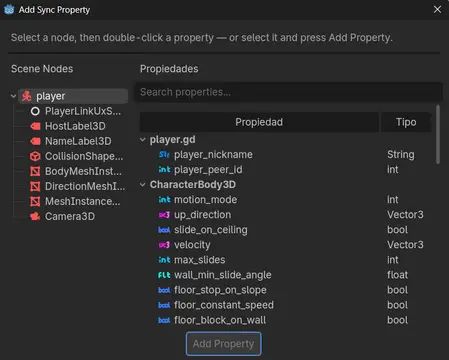Screen dimensions: 449x360
Task: Click the int icon beside motion_mode
Action: 164,200
